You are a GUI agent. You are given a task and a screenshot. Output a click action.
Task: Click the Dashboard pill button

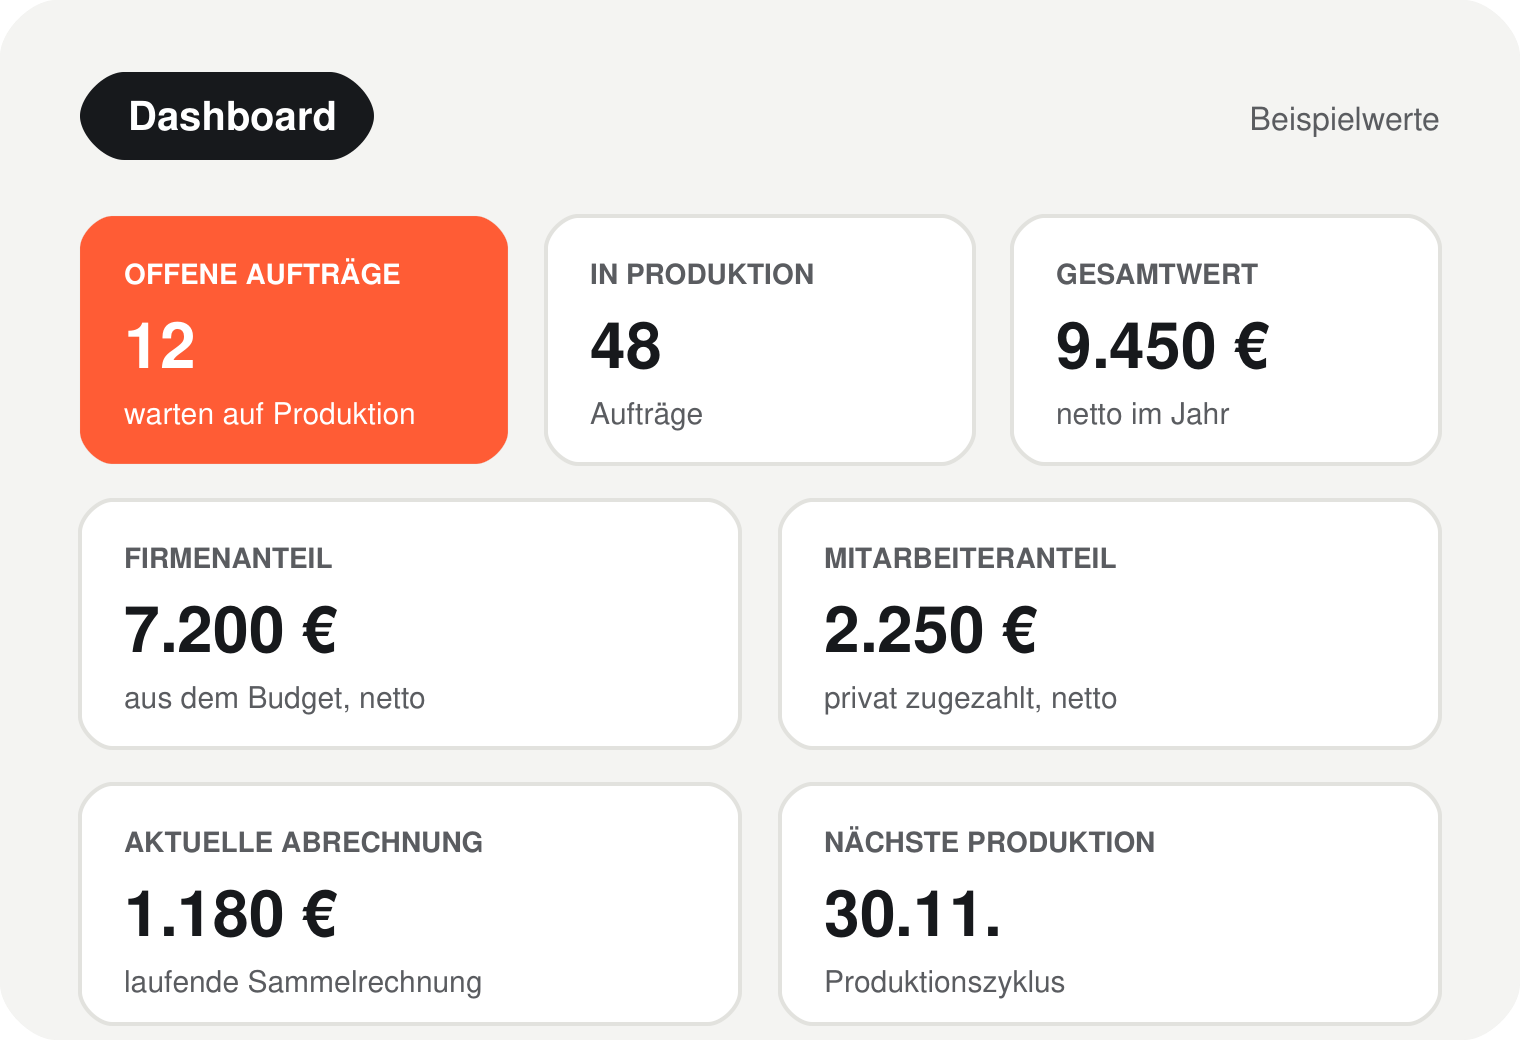coord(227,116)
